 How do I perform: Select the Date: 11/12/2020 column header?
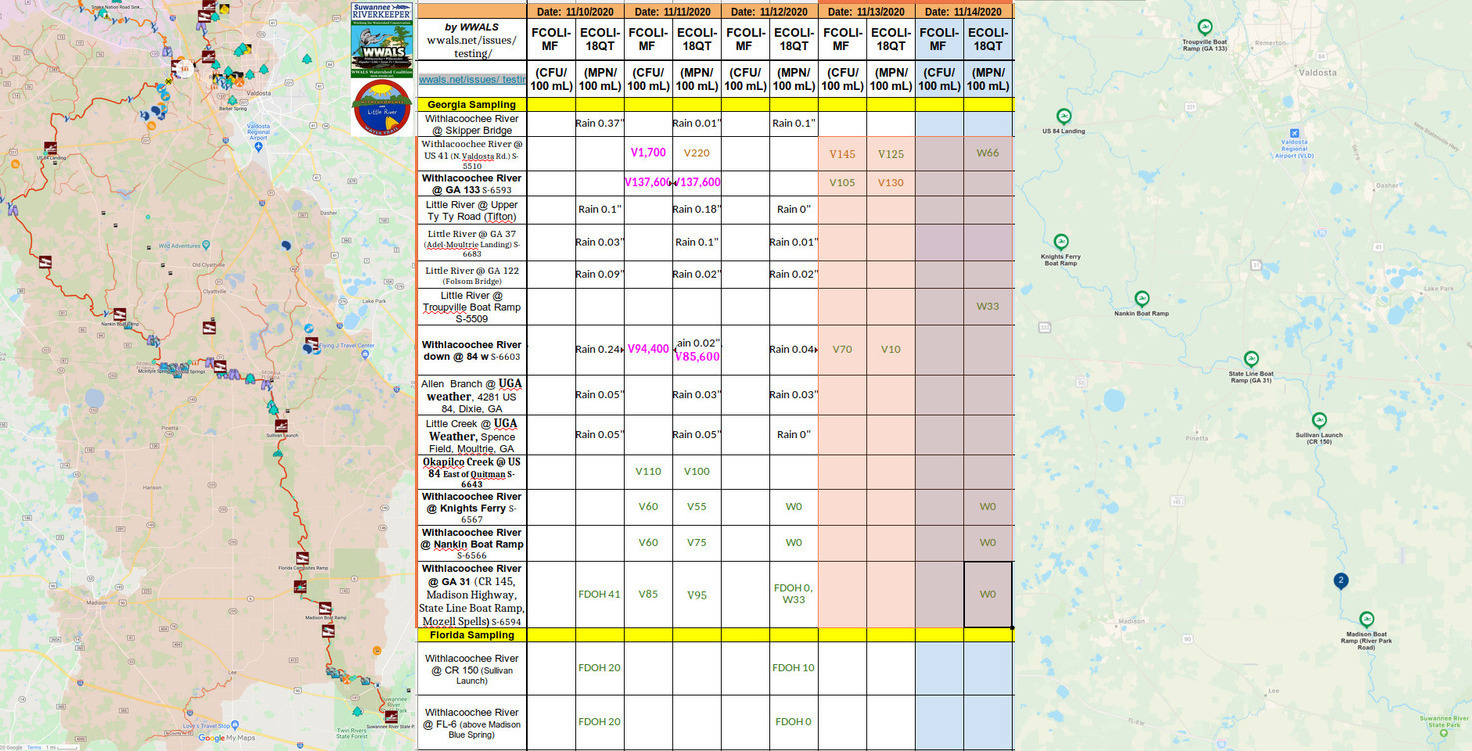[769, 11]
